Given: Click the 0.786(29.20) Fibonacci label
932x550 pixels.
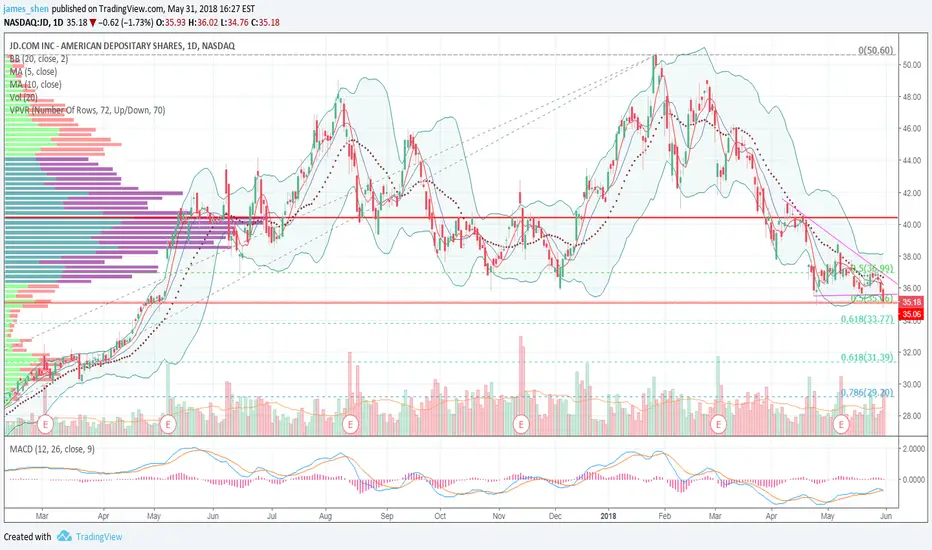Looking at the screenshot, I should coord(867,393).
